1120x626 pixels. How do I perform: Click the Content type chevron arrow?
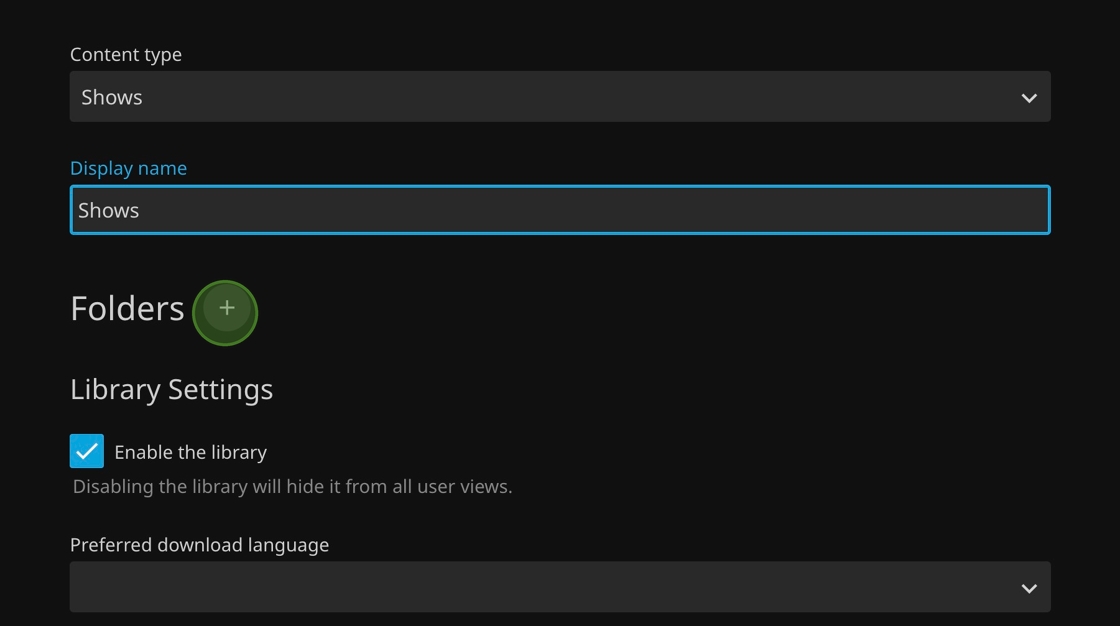point(1029,98)
